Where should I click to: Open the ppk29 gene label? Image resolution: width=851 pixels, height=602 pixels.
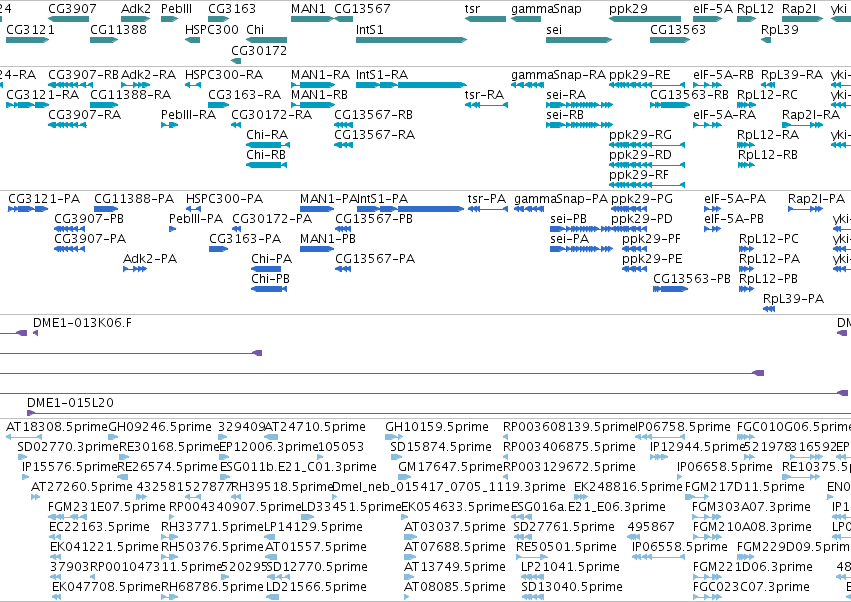click(x=628, y=9)
